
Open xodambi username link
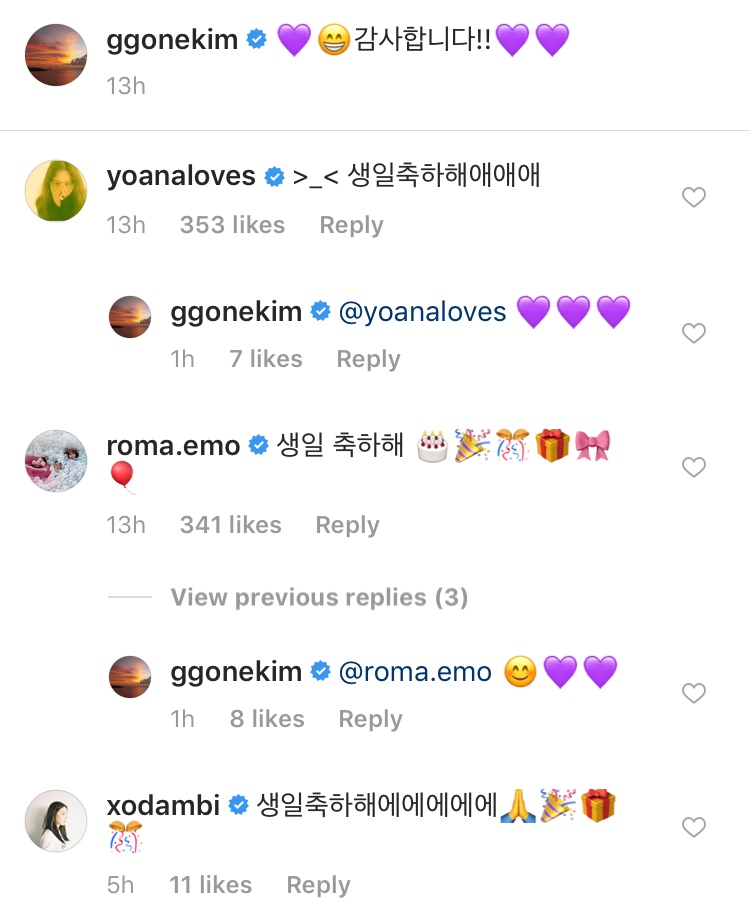[163, 805]
